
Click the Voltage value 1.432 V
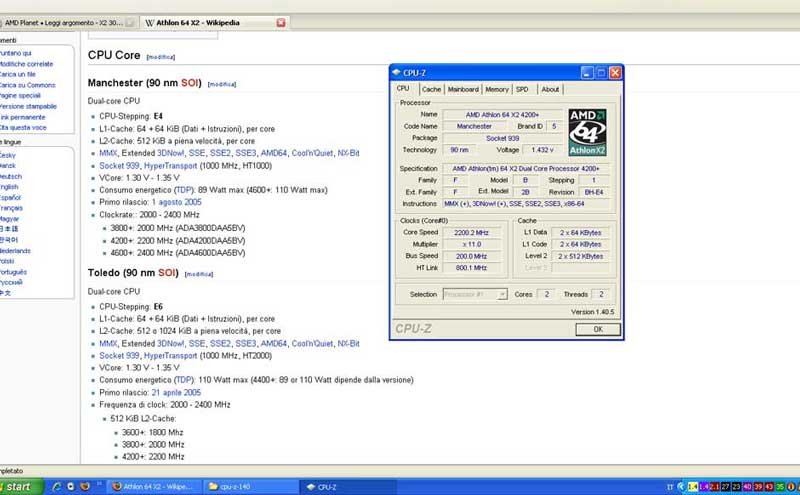(542, 150)
